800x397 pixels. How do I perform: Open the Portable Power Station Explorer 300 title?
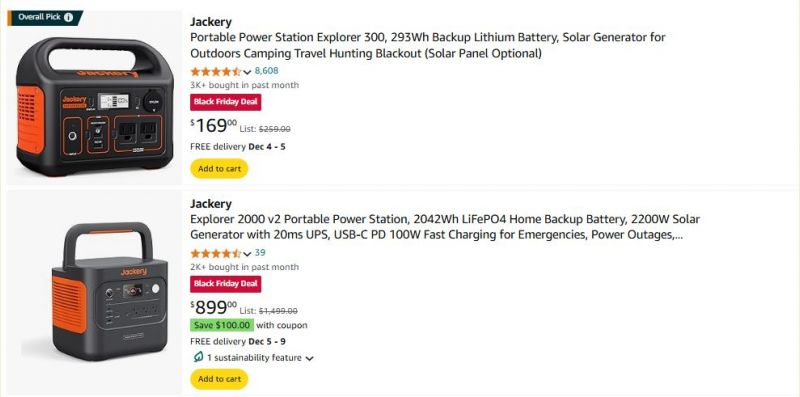tap(428, 45)
